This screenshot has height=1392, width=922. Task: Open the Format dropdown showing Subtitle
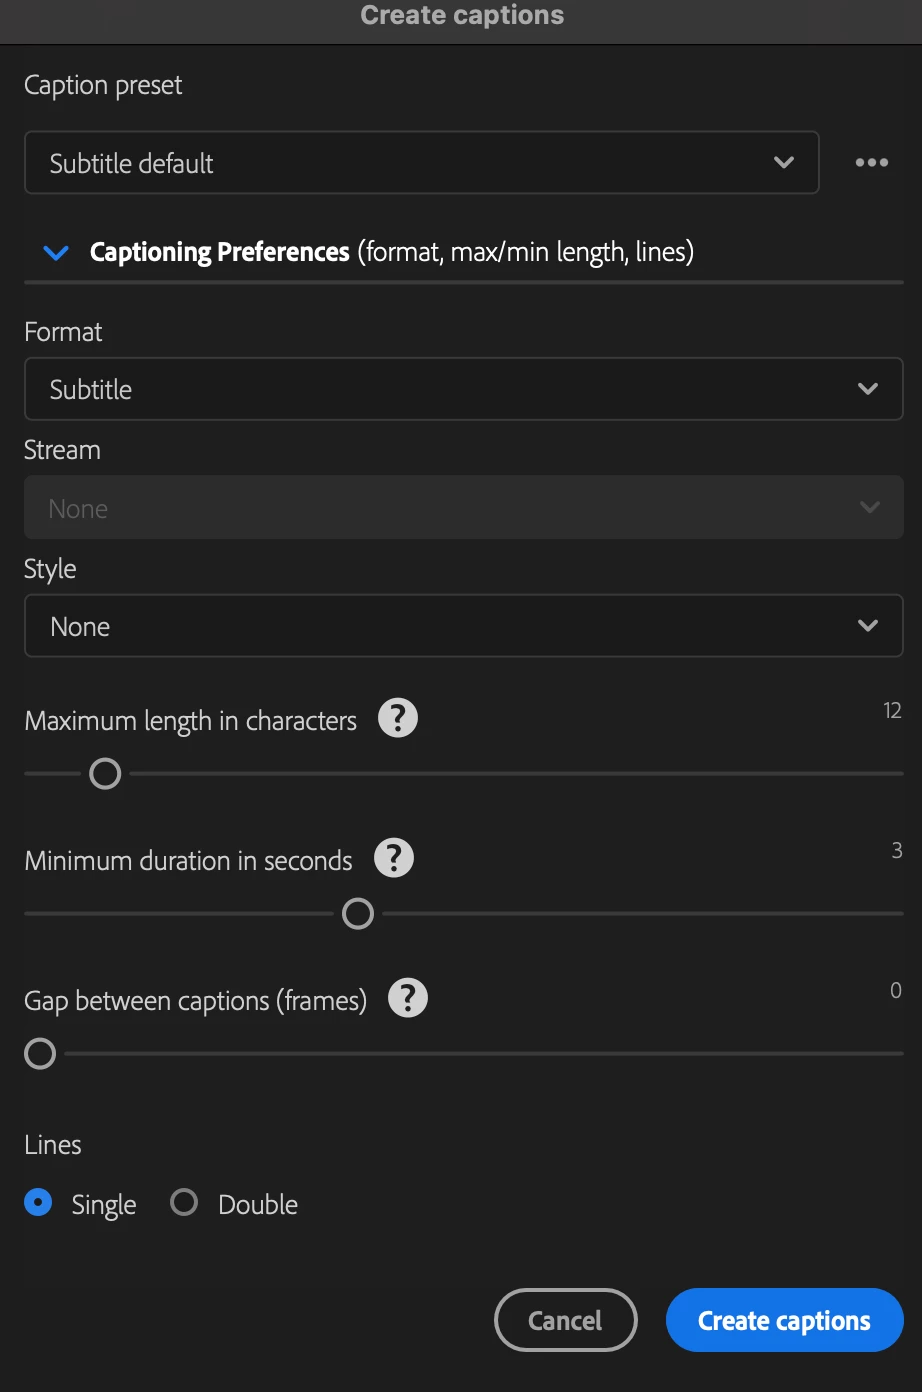[x=463, y=389]
